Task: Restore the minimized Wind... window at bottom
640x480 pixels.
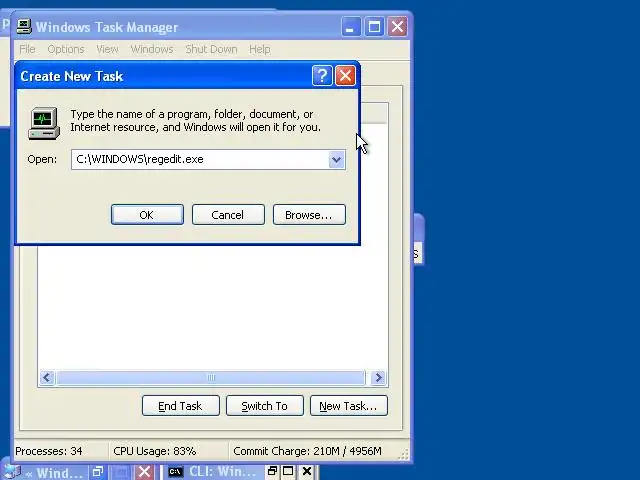Action: 98,472
